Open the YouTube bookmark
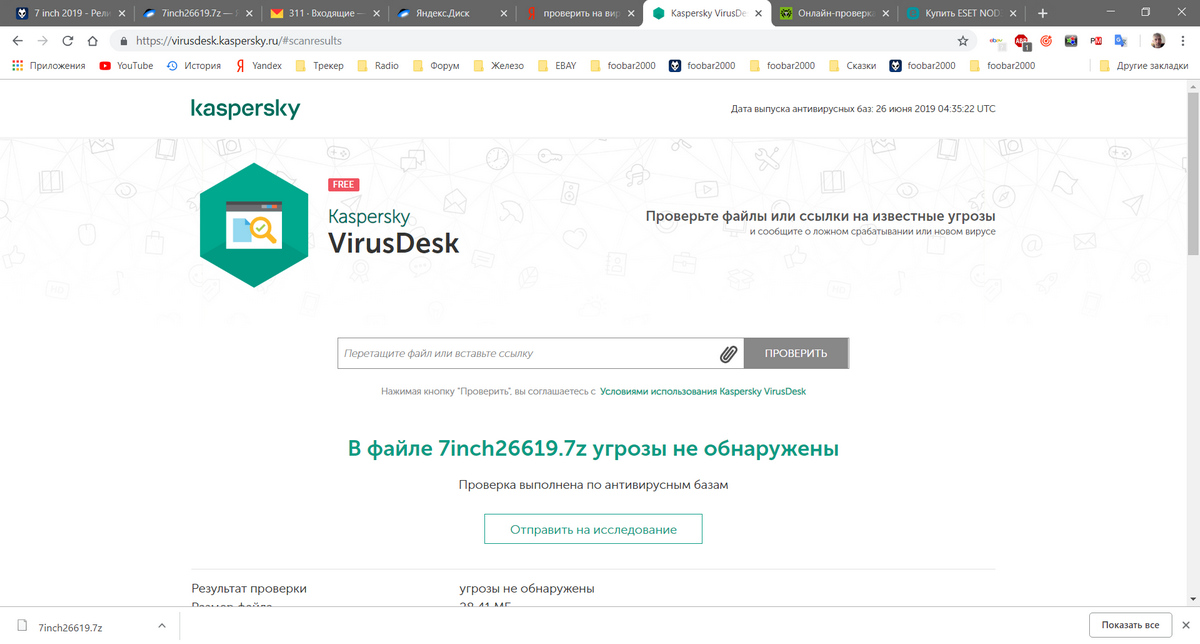 point(126,65)
